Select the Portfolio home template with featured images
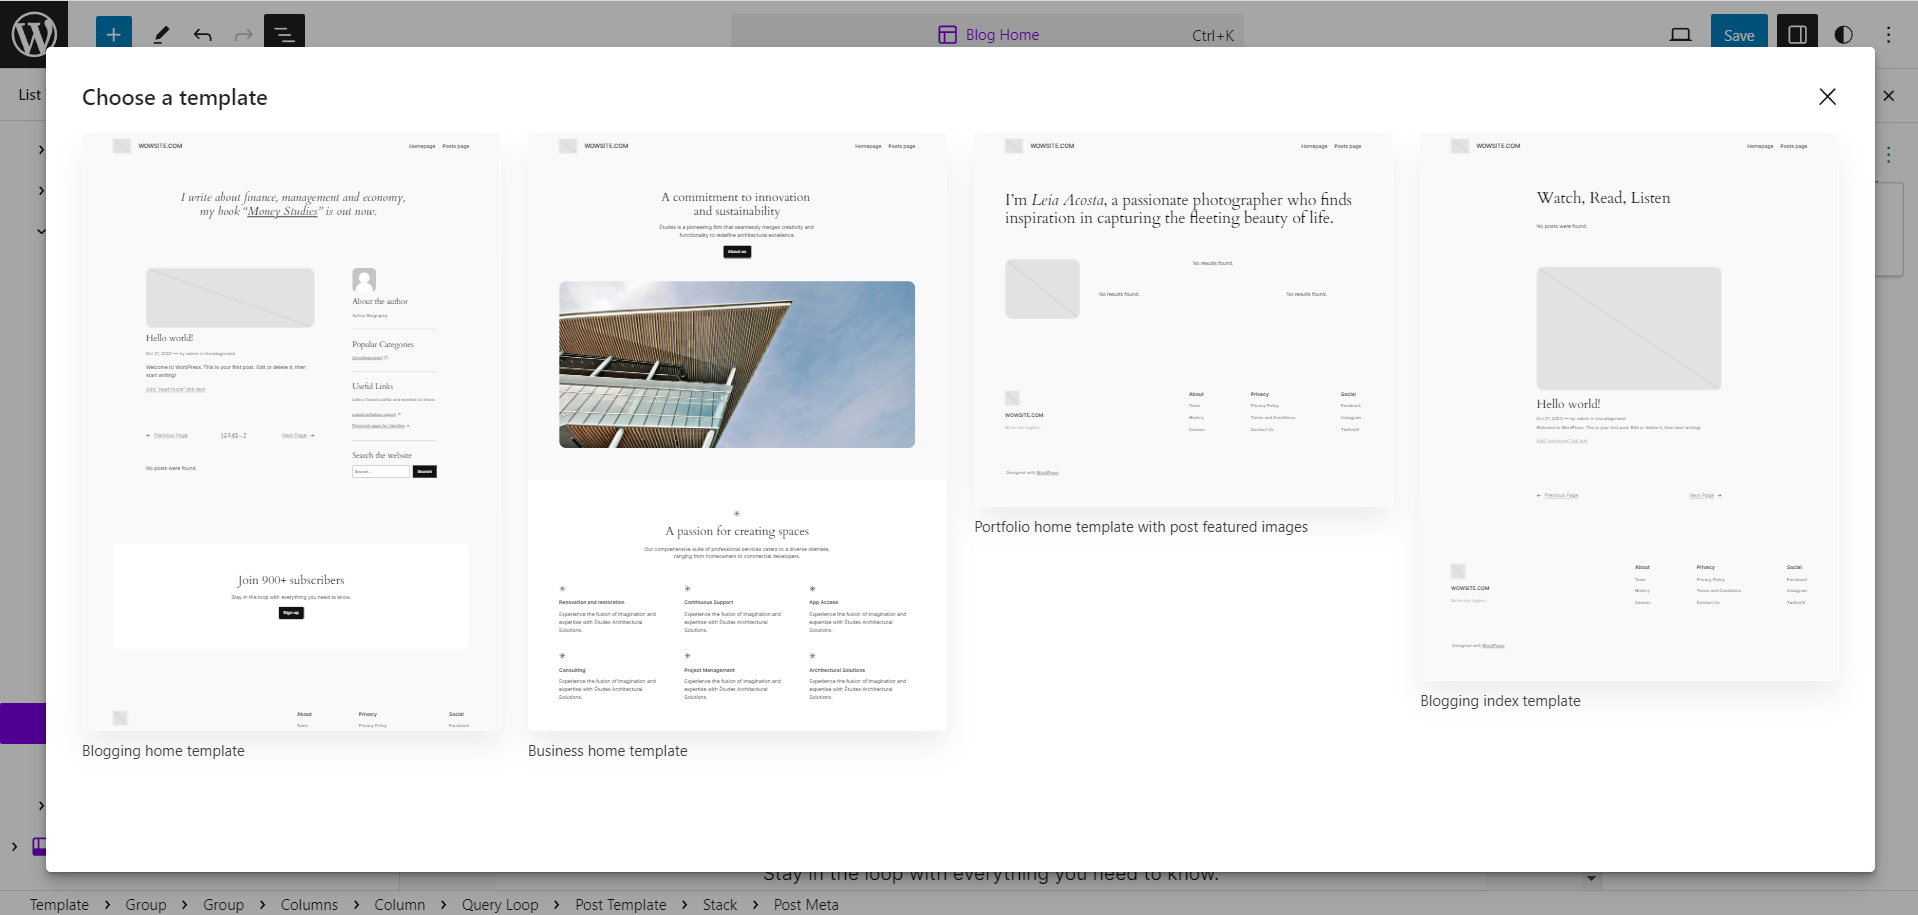 pyautogui.click(x=1182, y=322)
